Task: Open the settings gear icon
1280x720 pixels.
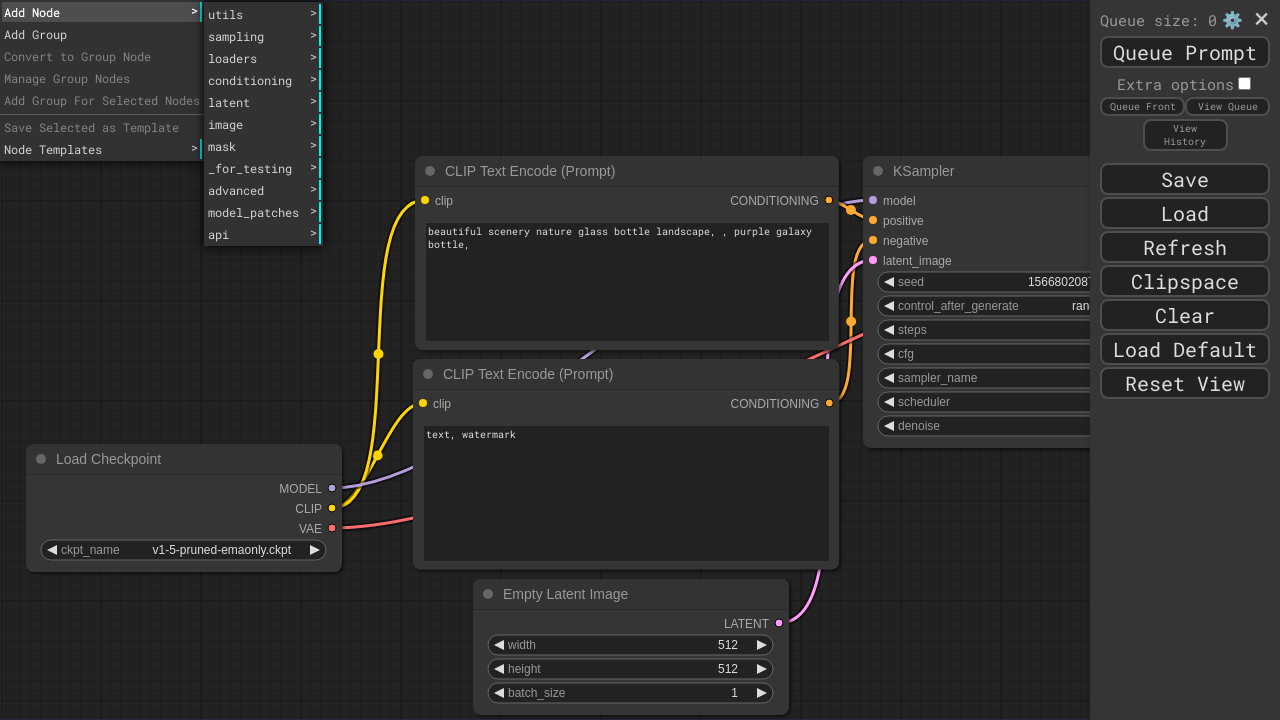Action: (x=1232, y=20)
